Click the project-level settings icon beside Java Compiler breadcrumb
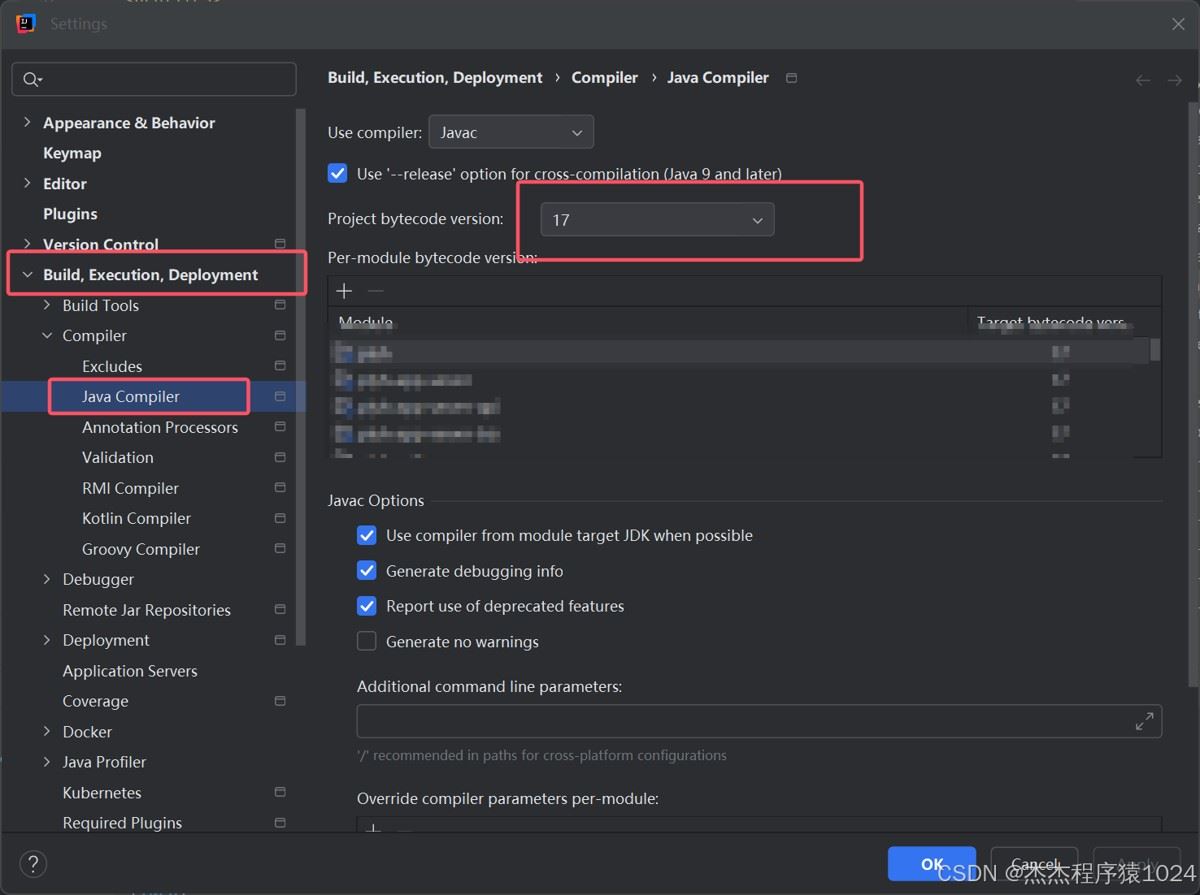The height and width of the screenshot is (895, 1200). [x=792, y=78]
